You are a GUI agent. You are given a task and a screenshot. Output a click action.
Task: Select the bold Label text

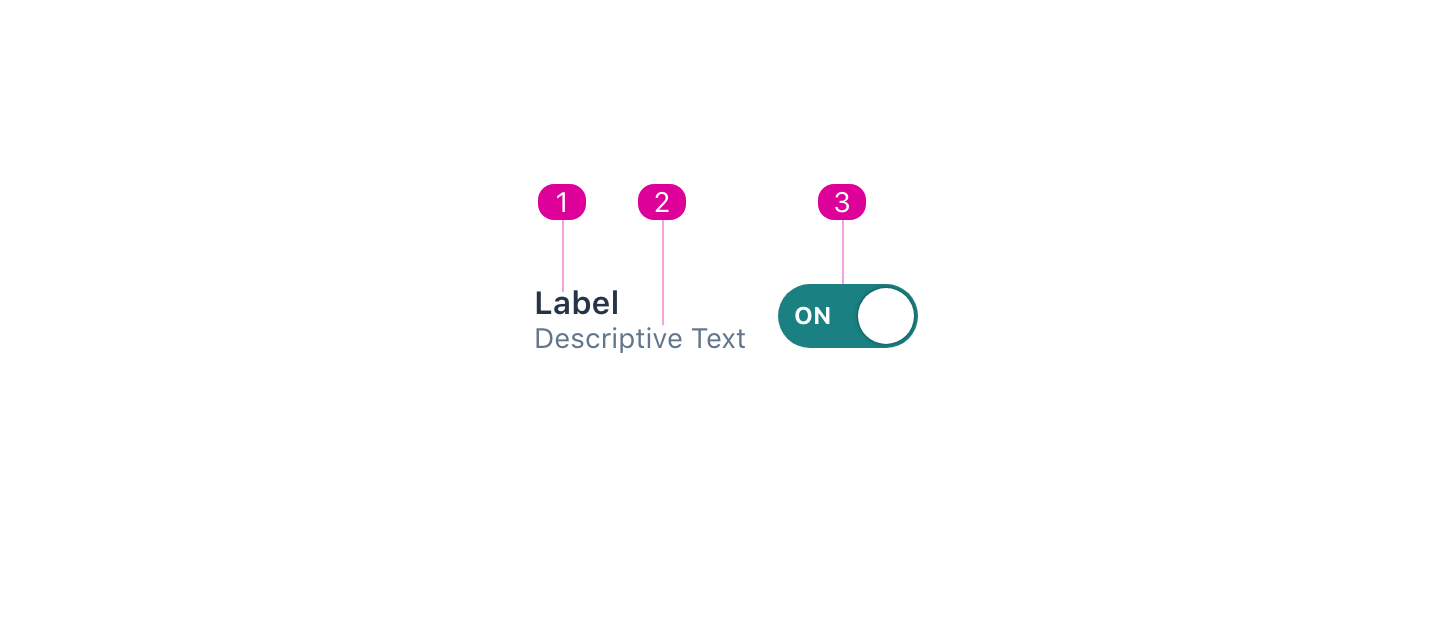coord(577,303)
